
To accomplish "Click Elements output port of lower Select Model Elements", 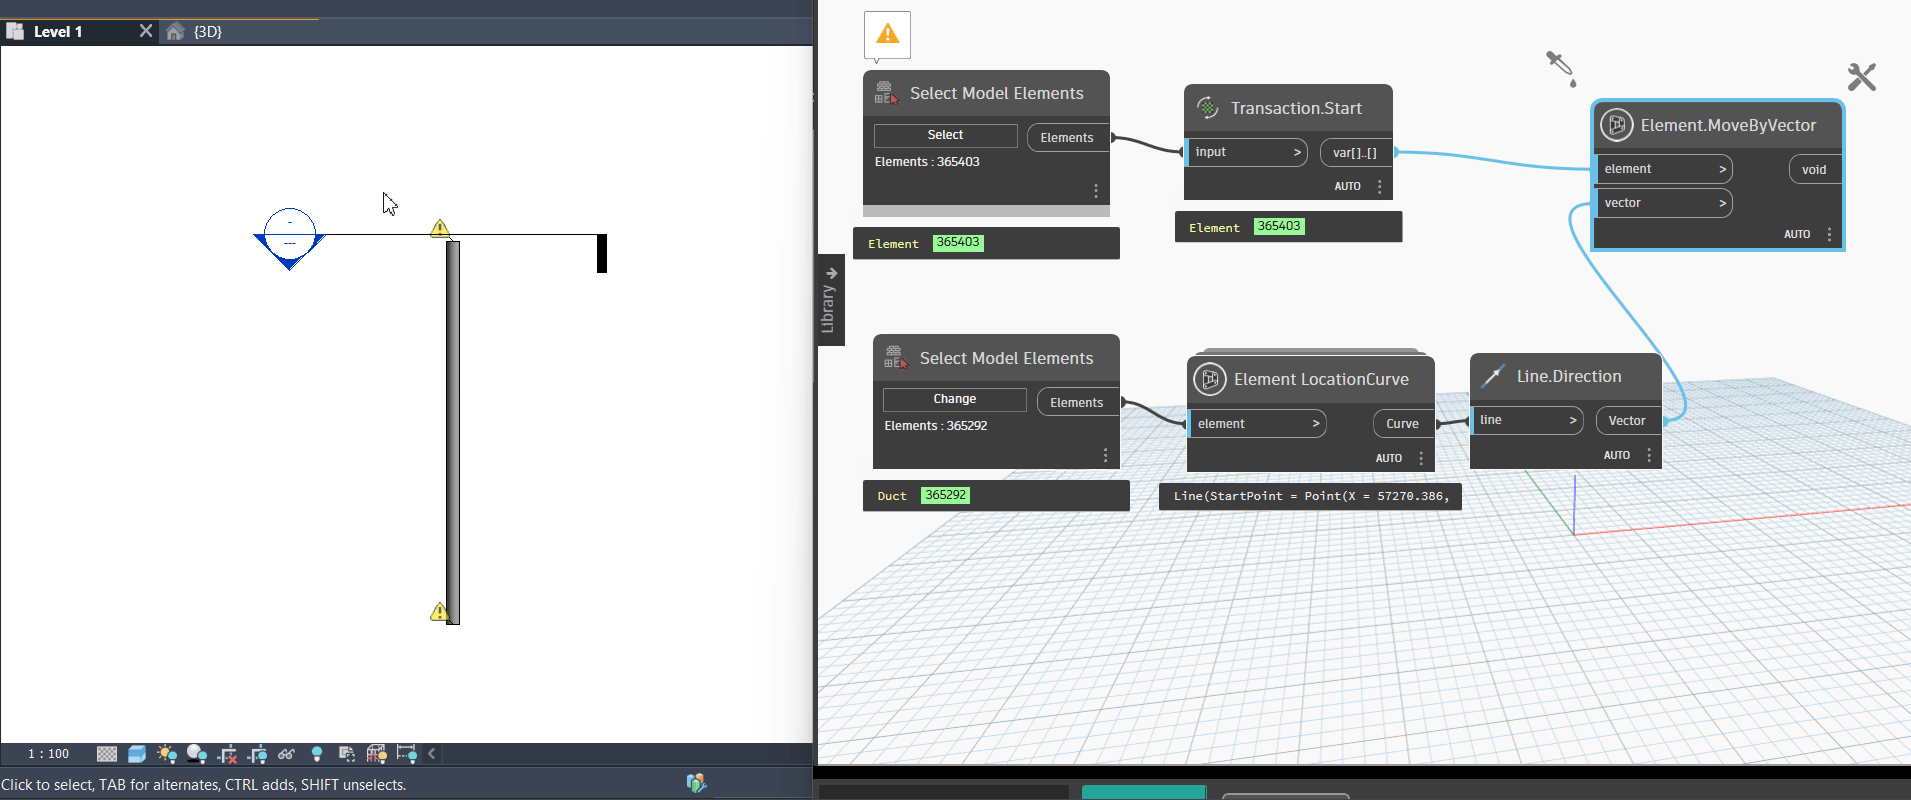I will coord(1078,403).
